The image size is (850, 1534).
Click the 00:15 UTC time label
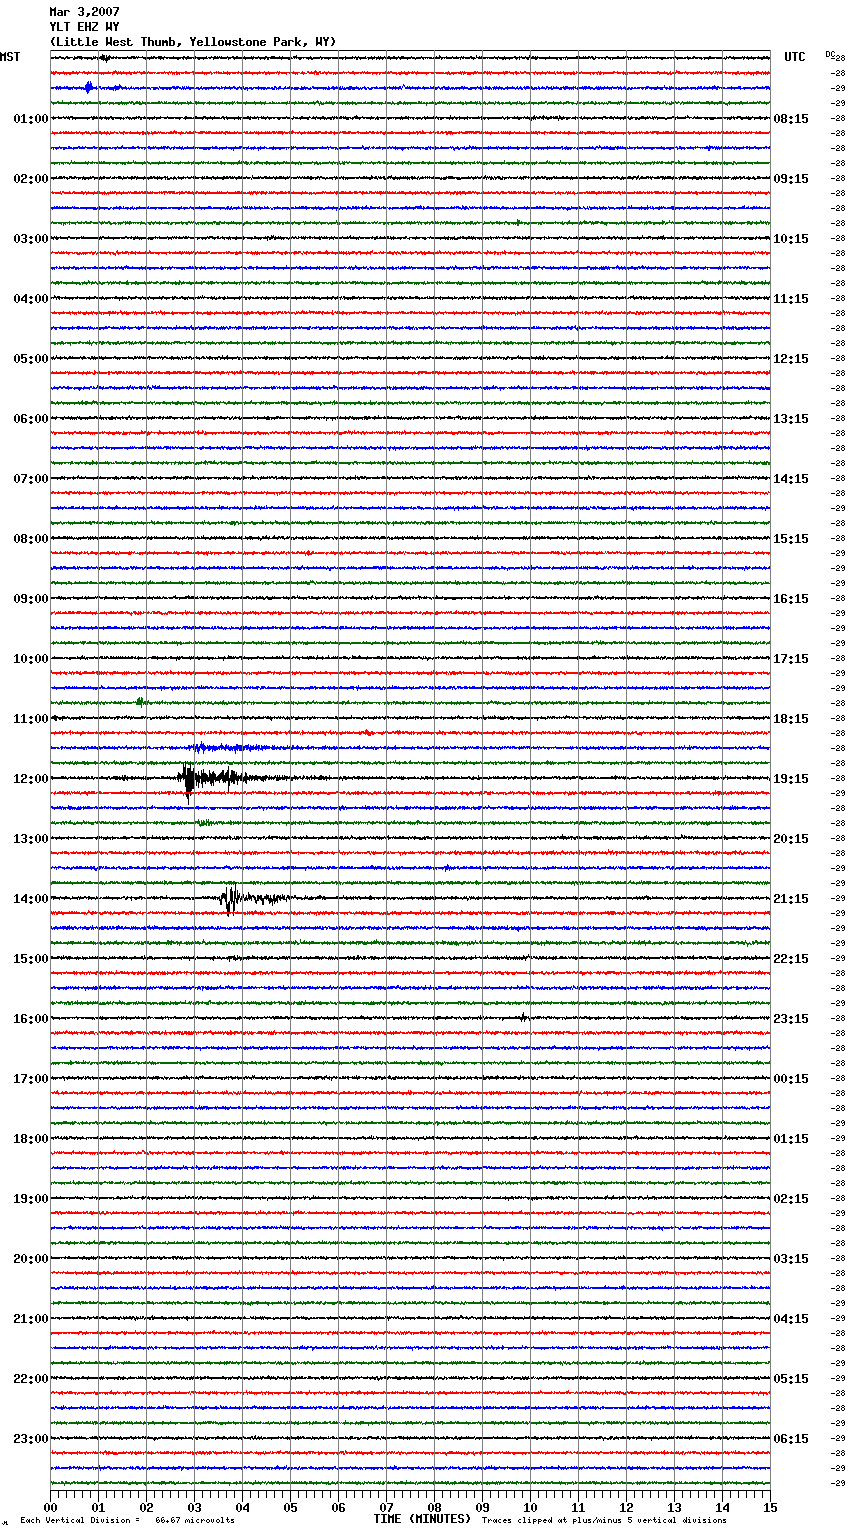click(x=791, y=1079)
